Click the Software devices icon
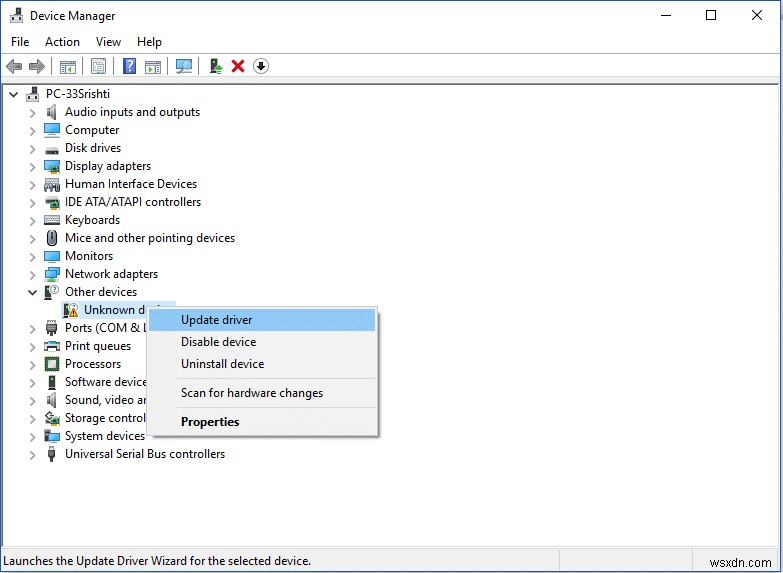The image size is (783, 573). pos(51,382)
